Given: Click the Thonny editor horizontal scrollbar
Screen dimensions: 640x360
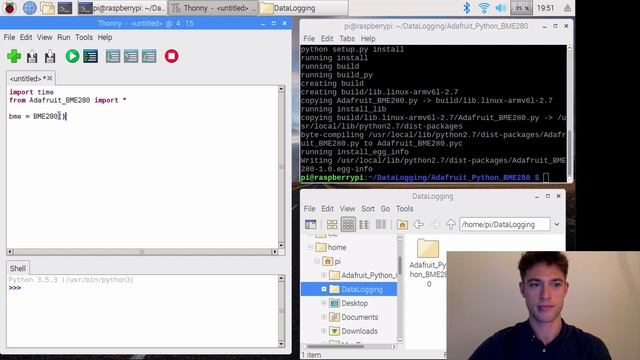Looking at the screenshot, I should [x=142, y=251].
